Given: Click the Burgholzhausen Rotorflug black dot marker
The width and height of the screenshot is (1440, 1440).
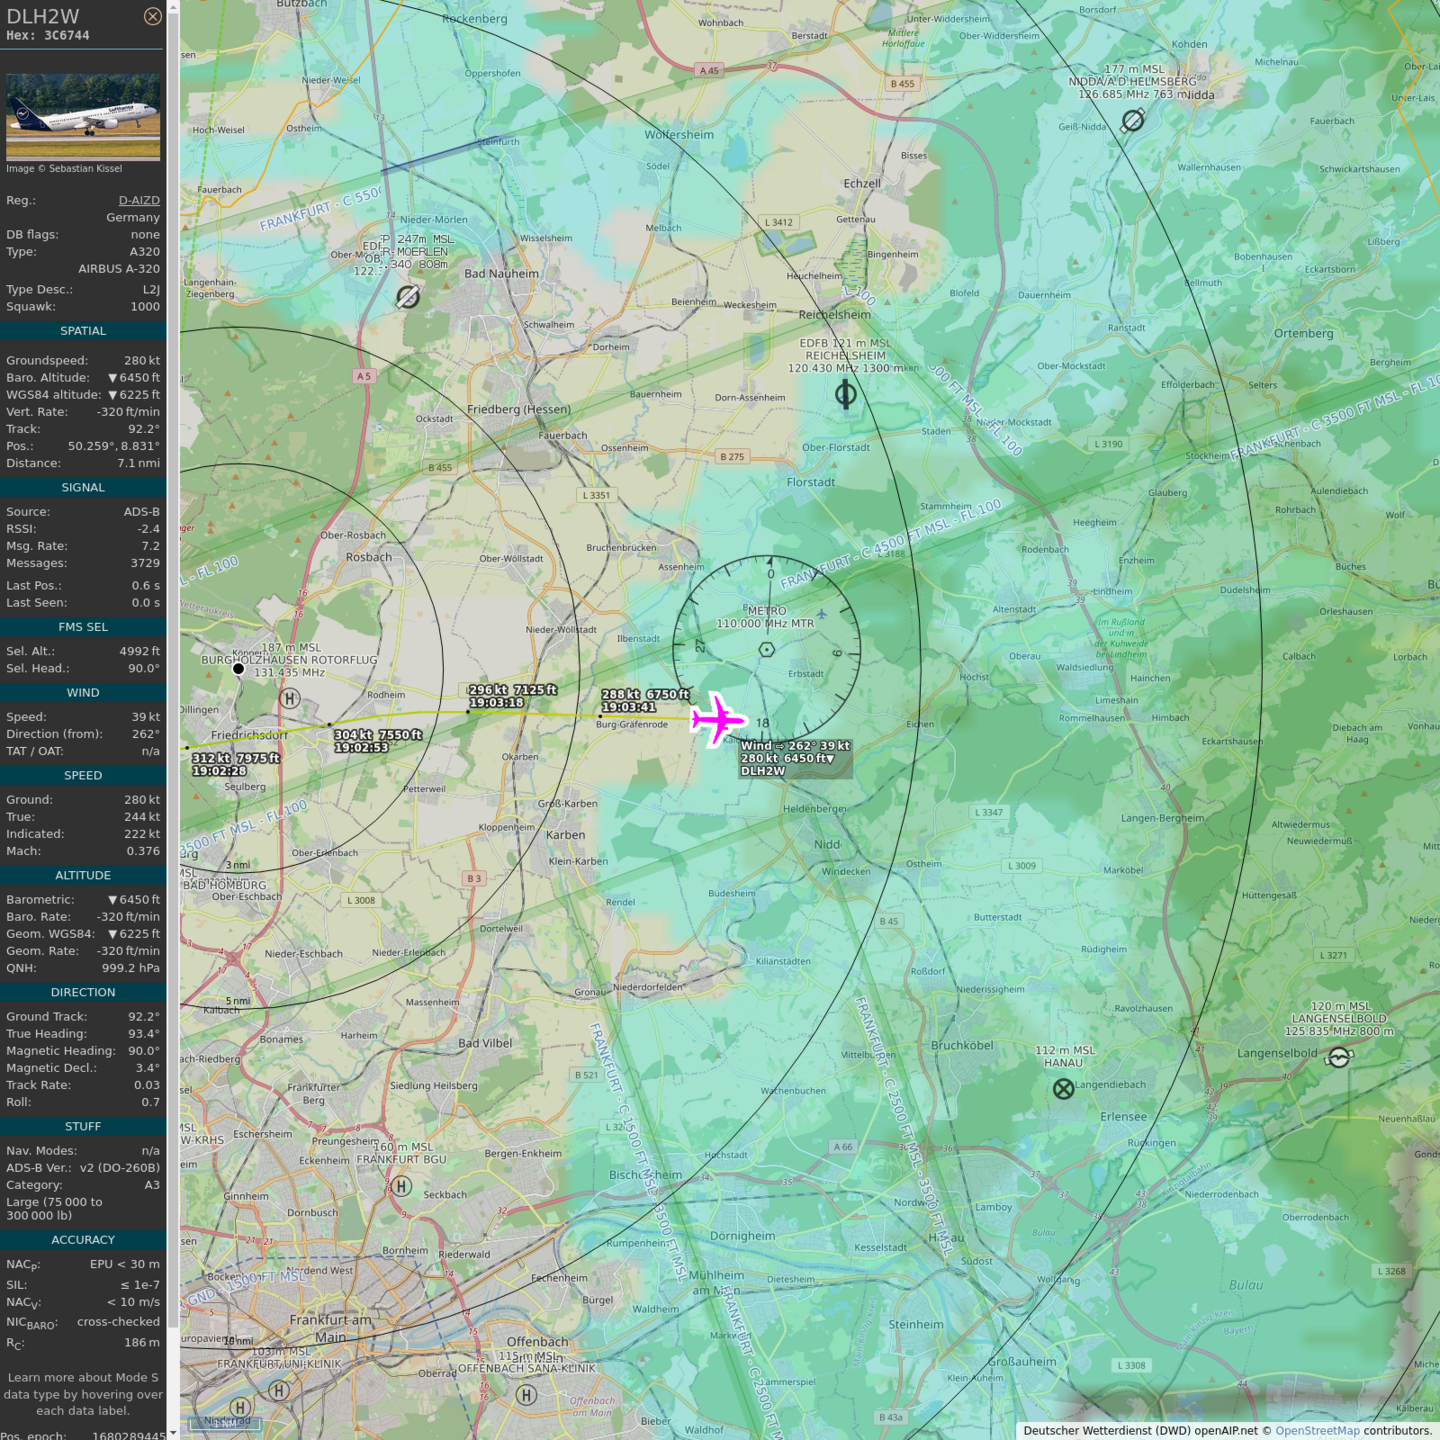Looking at the screenshot, I should (x=238, y=669).
